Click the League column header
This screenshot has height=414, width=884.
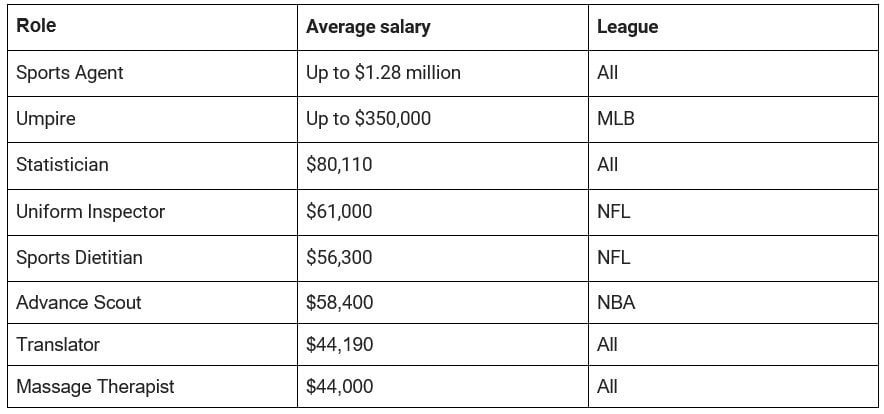627,27
